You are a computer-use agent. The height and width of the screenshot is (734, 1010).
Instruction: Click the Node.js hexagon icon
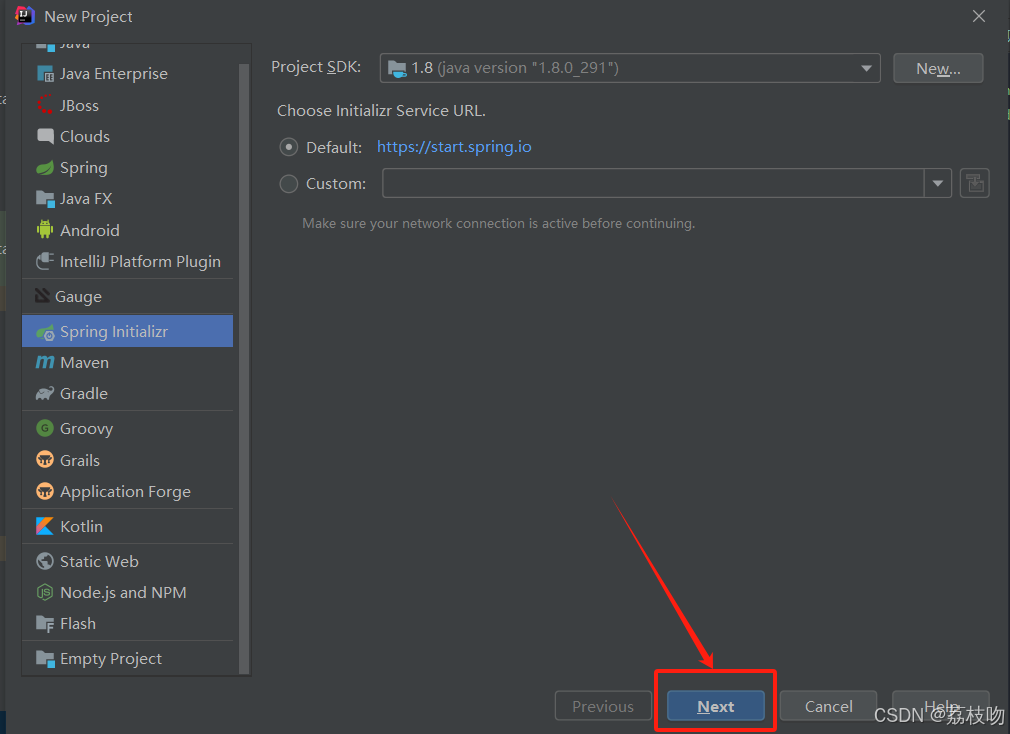[45, 592]
